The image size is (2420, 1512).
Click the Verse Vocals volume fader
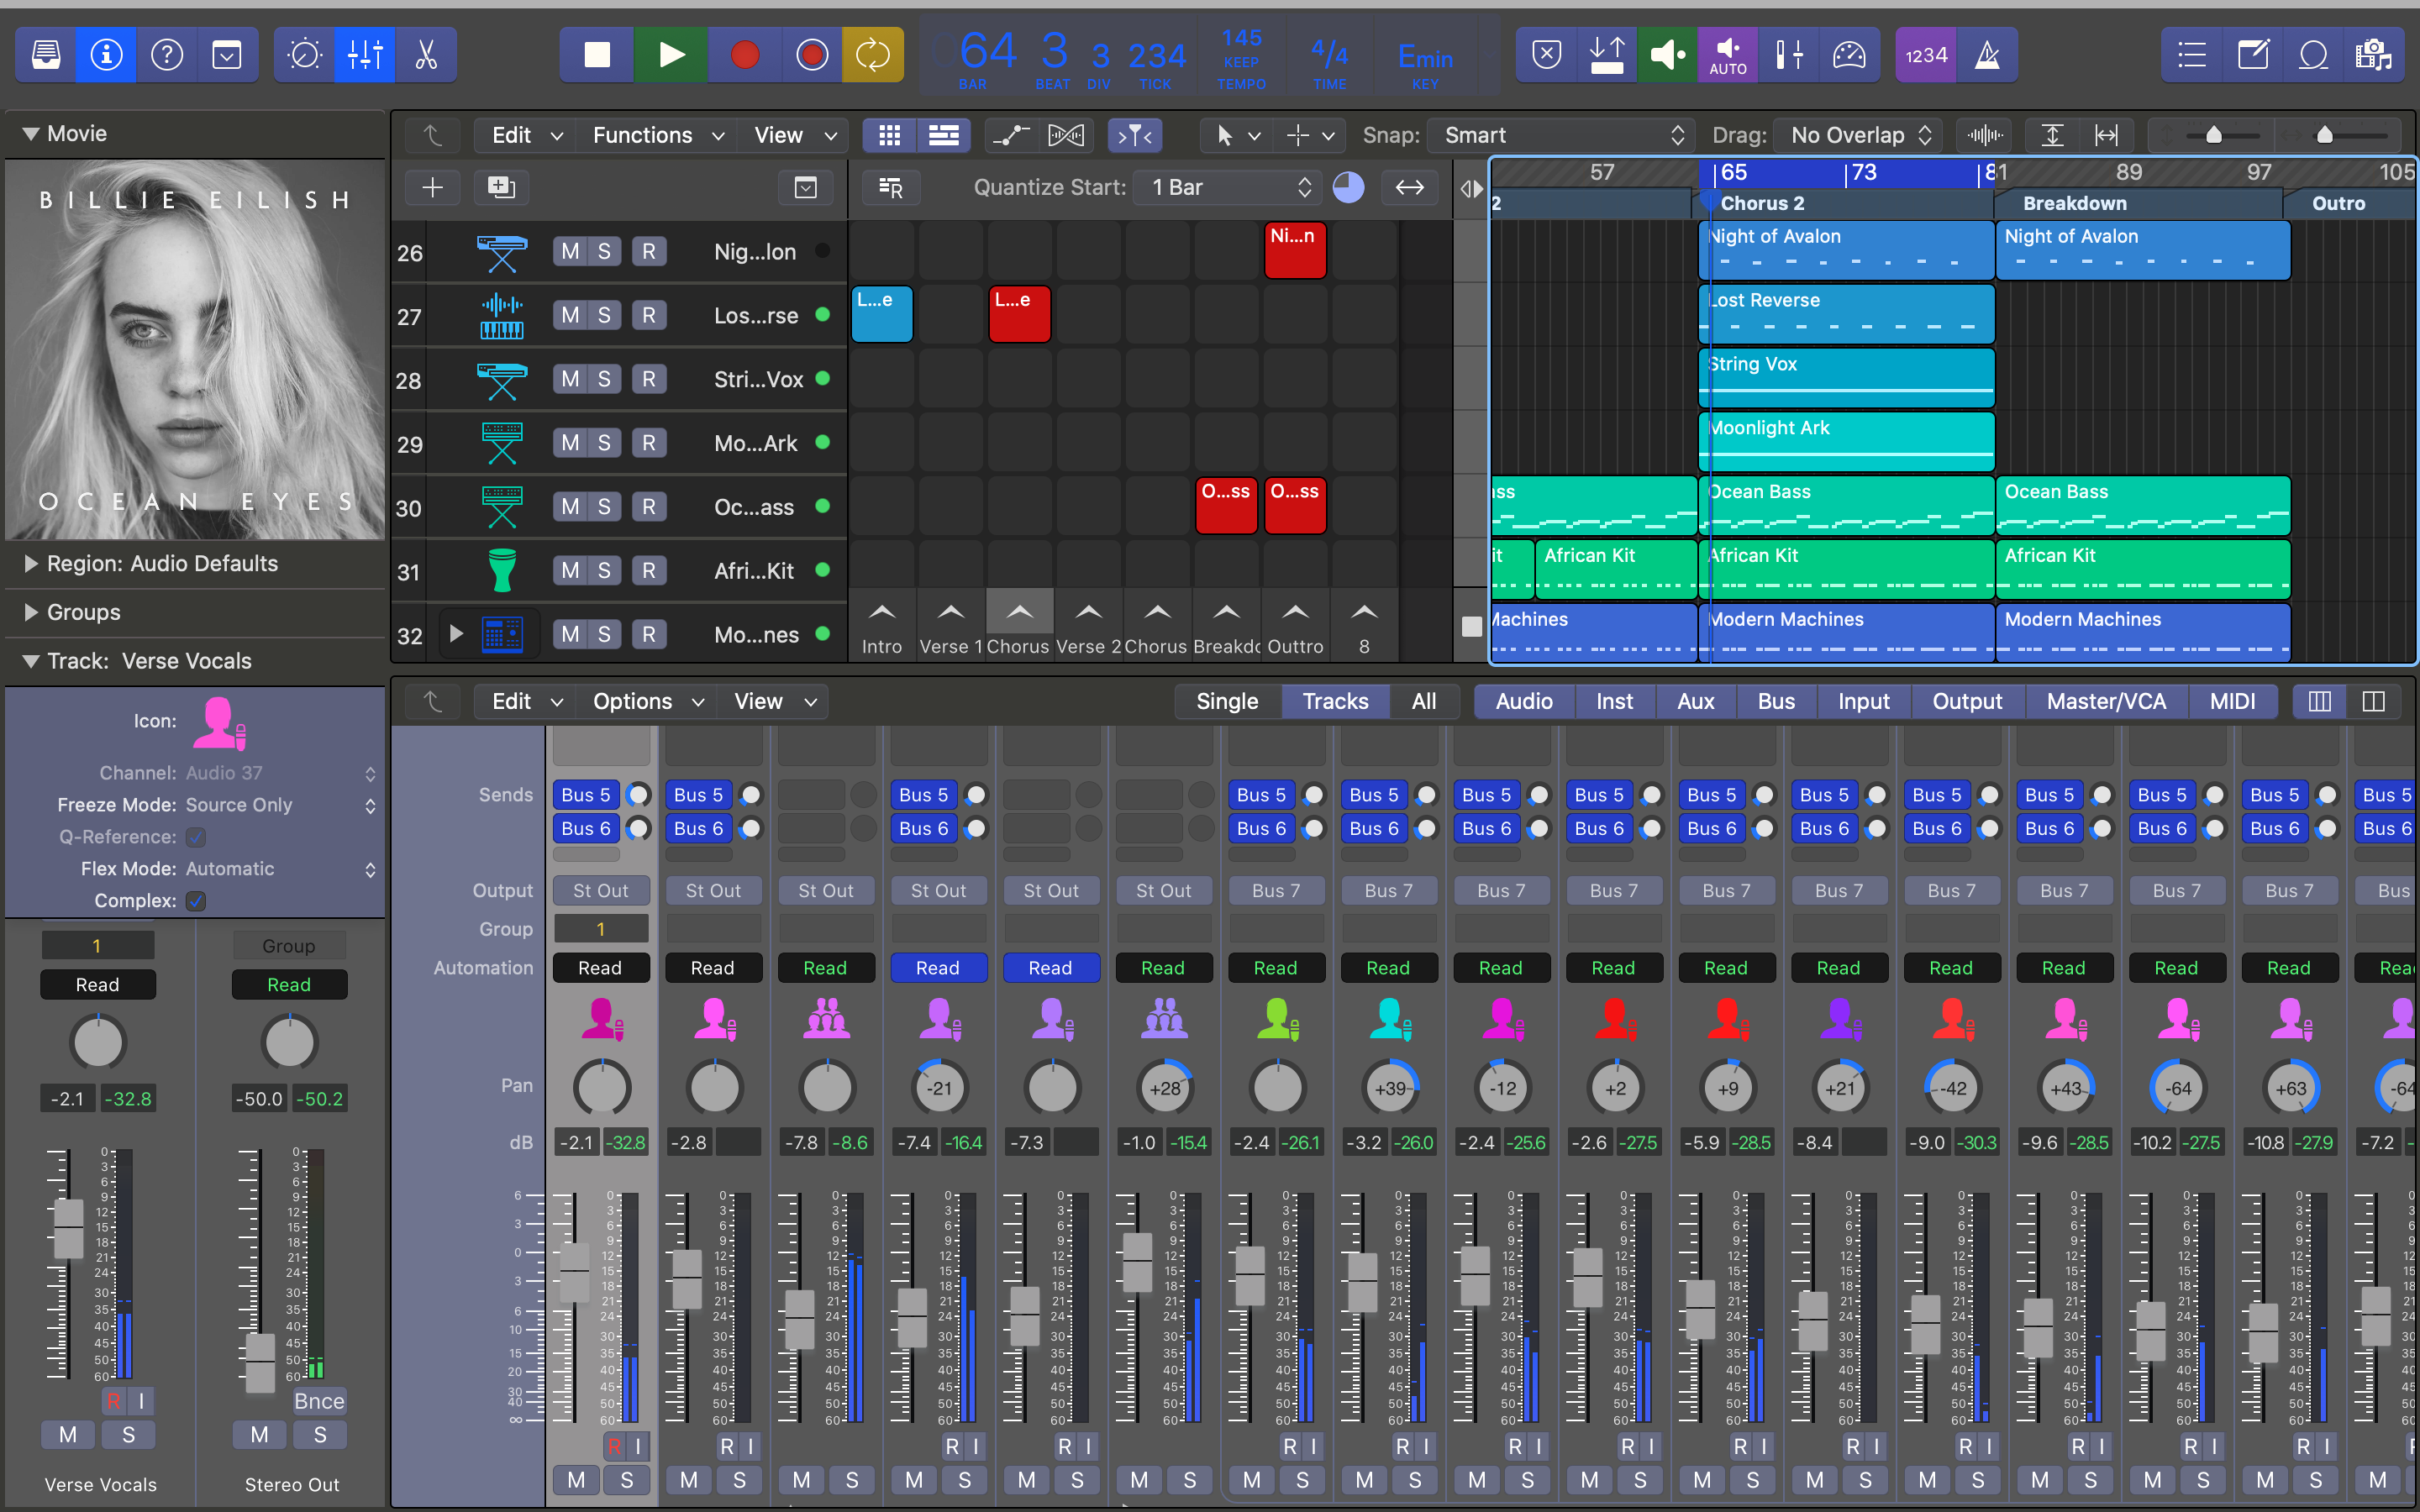pyautogui.click(x=68, y=1228)
